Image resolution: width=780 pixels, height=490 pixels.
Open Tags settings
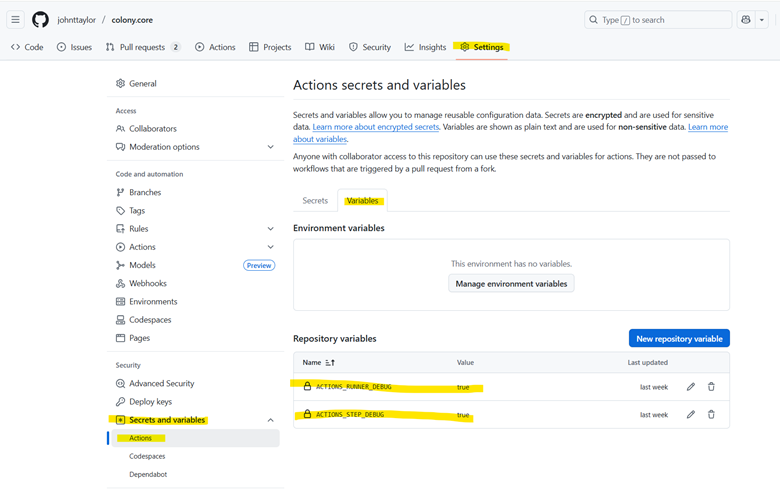[x=130, y=210]
